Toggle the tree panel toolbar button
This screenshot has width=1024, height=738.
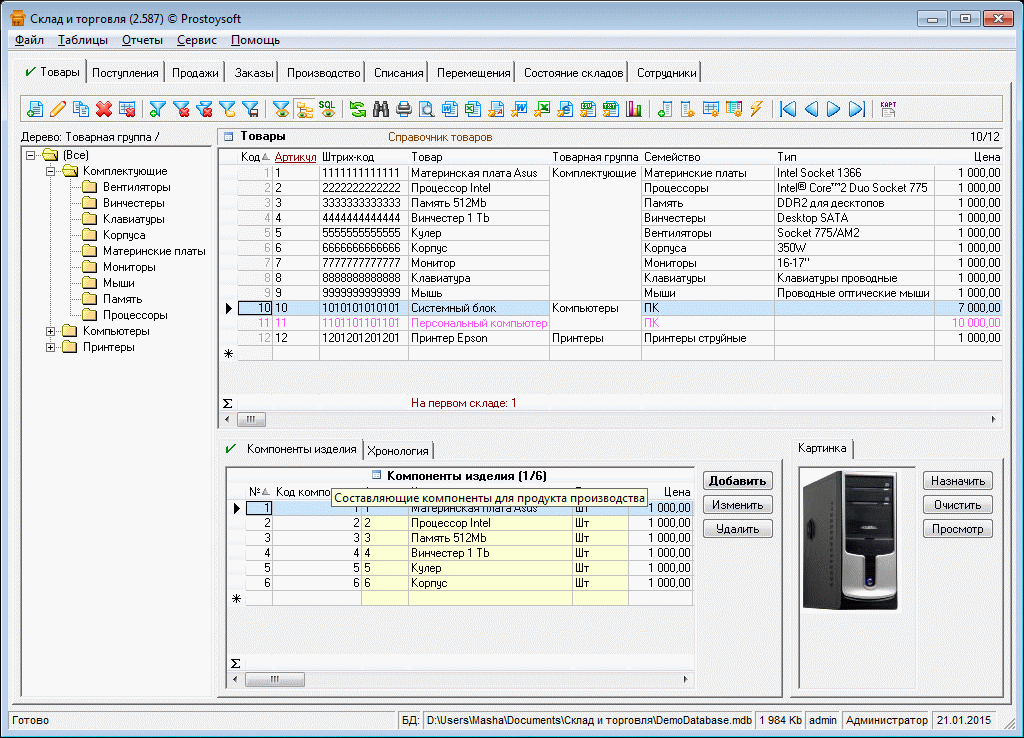point(305,109)
